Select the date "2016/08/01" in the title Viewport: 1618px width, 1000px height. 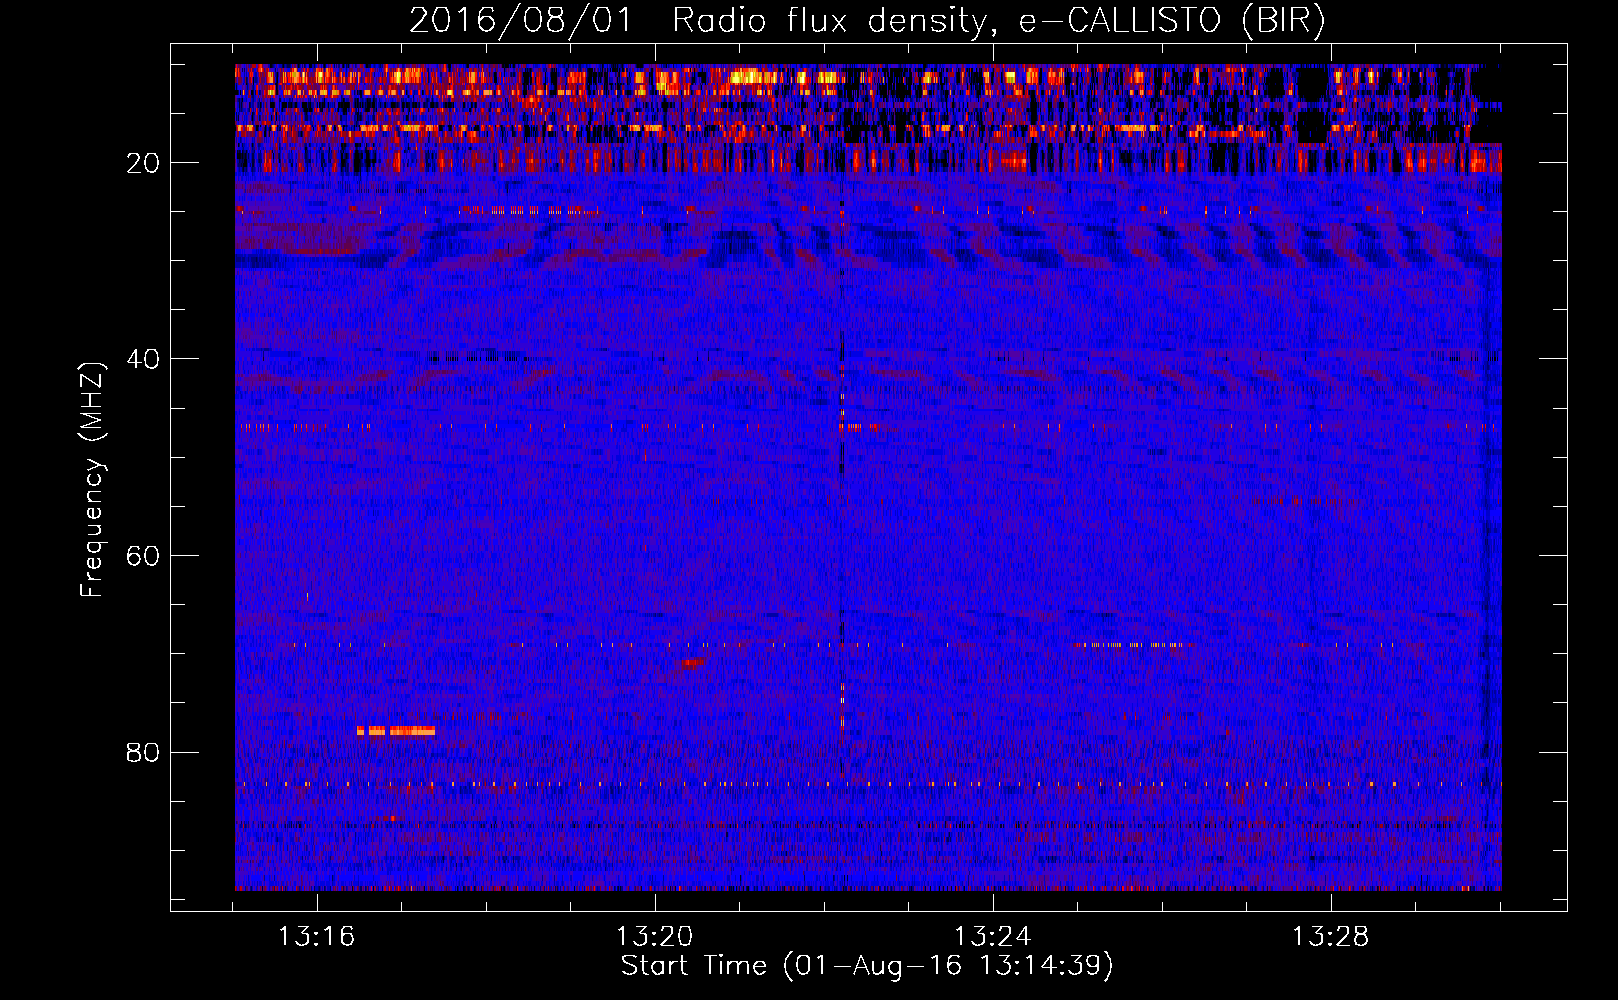(x=520, y=20)
